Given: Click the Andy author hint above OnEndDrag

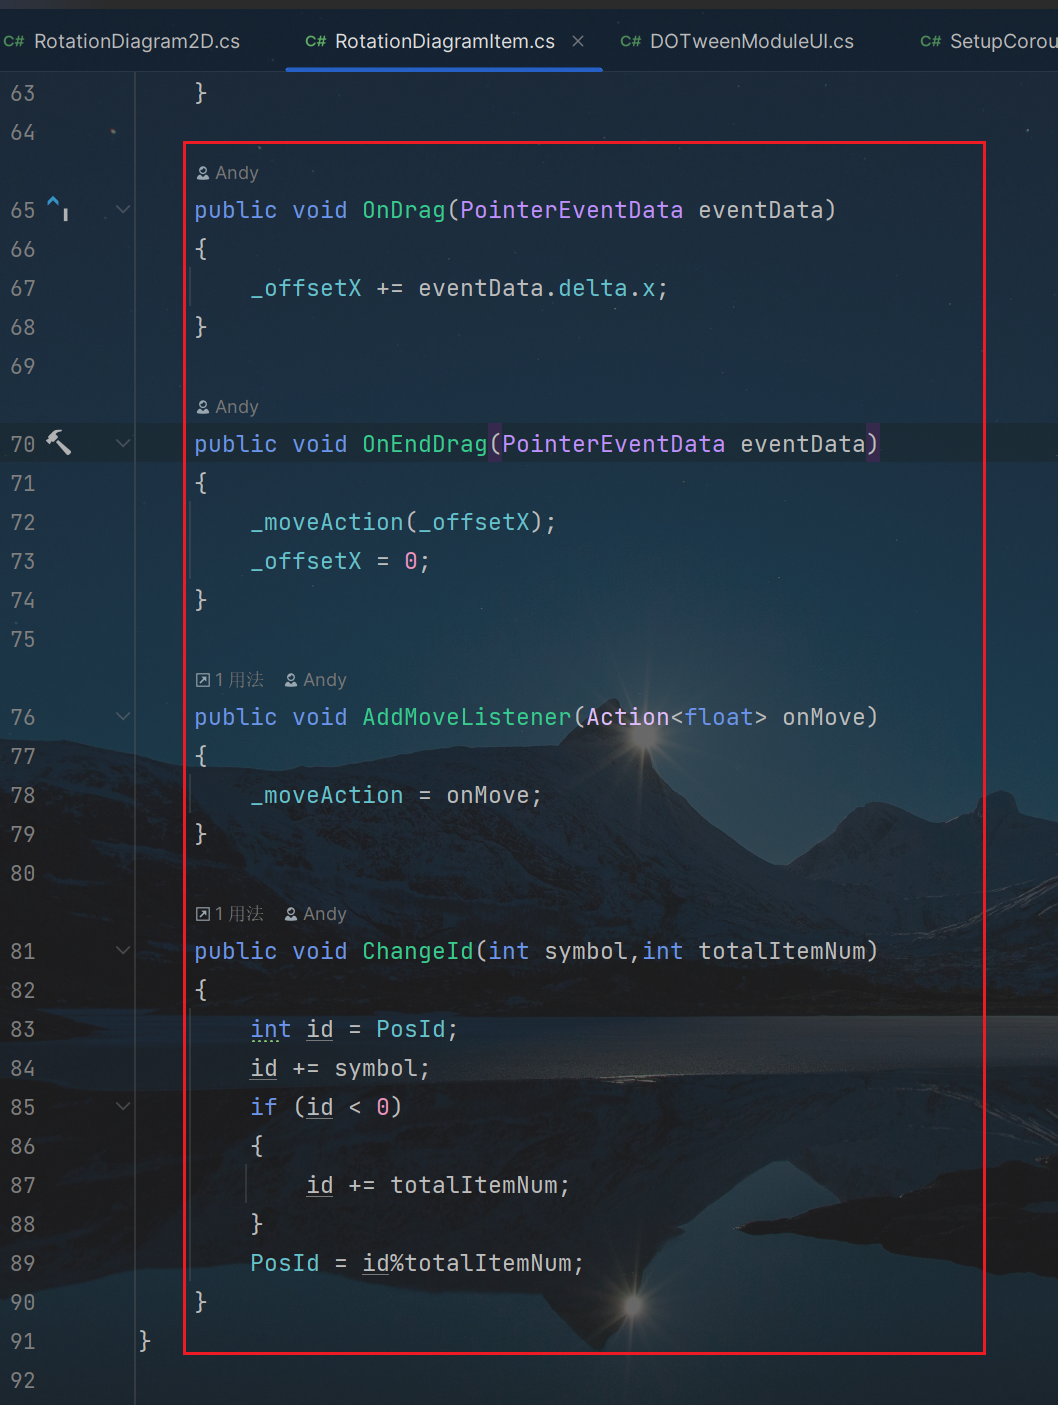Looking at the screenshot, I should (228, 407).
